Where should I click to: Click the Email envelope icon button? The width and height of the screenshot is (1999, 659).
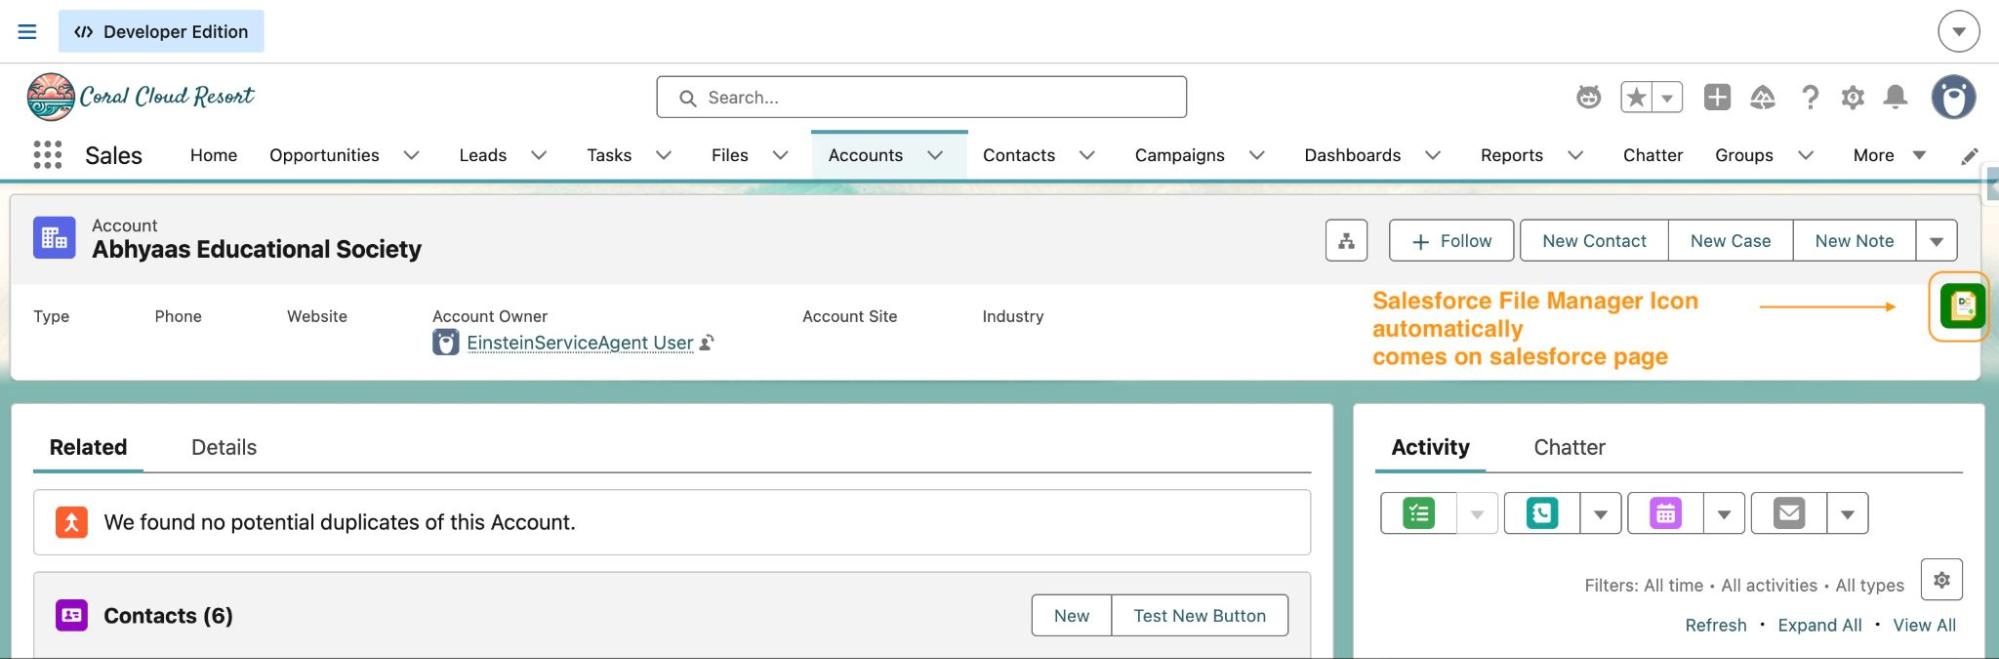[1789, 514]
